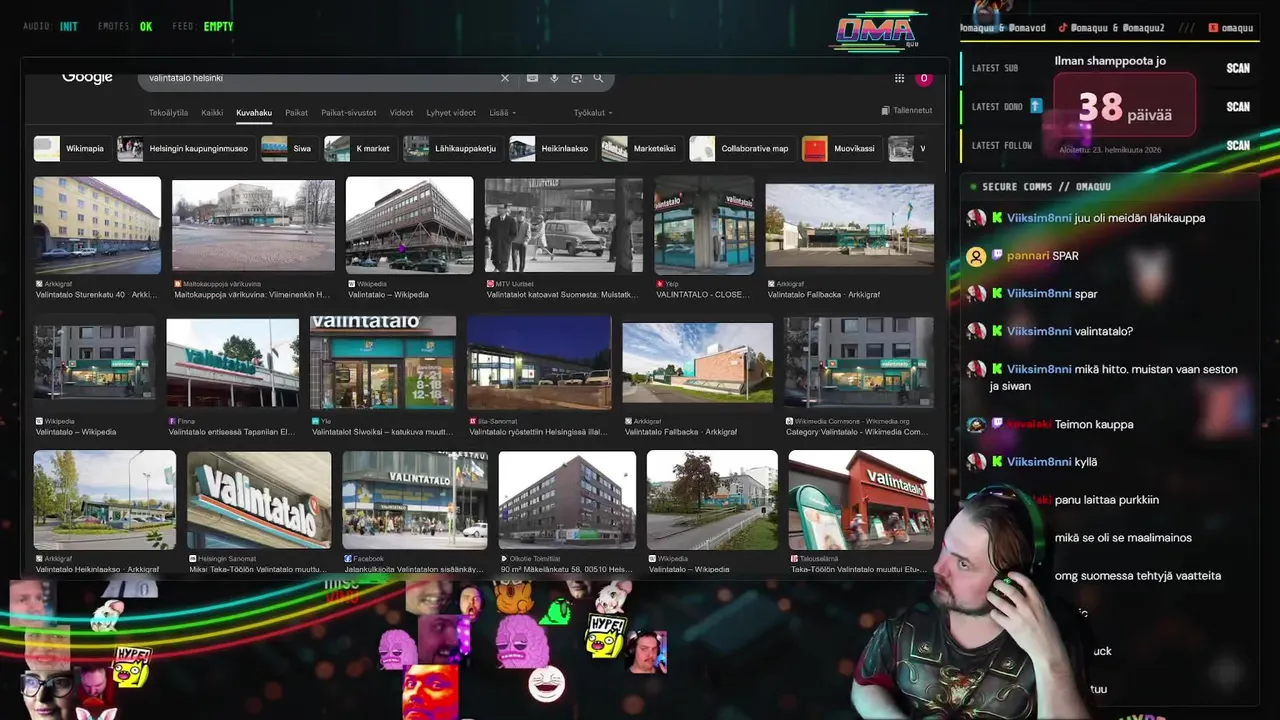1280x720 pixels.
Task: Click the EMOTES: OK status indicator
Action: click(x=125, y=27)
